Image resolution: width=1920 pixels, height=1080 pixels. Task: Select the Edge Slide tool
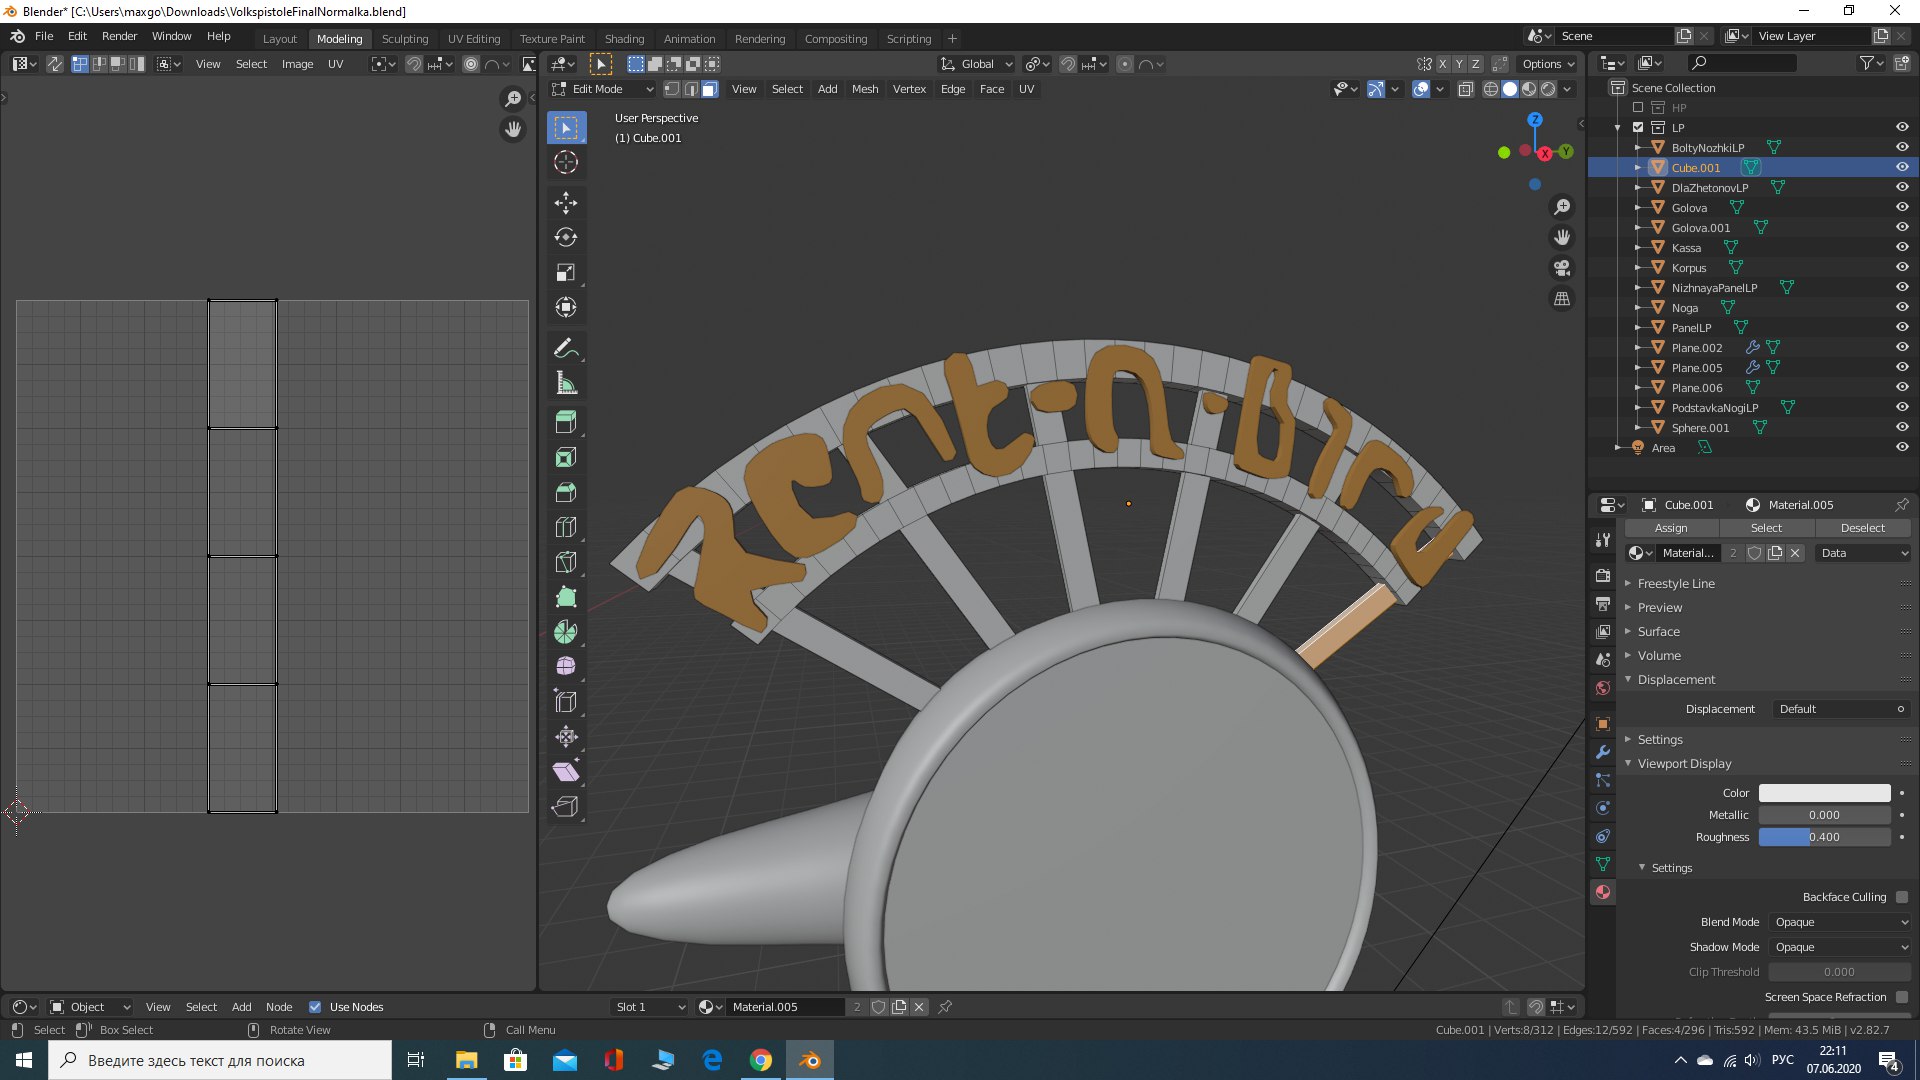(x=566, y=702)
